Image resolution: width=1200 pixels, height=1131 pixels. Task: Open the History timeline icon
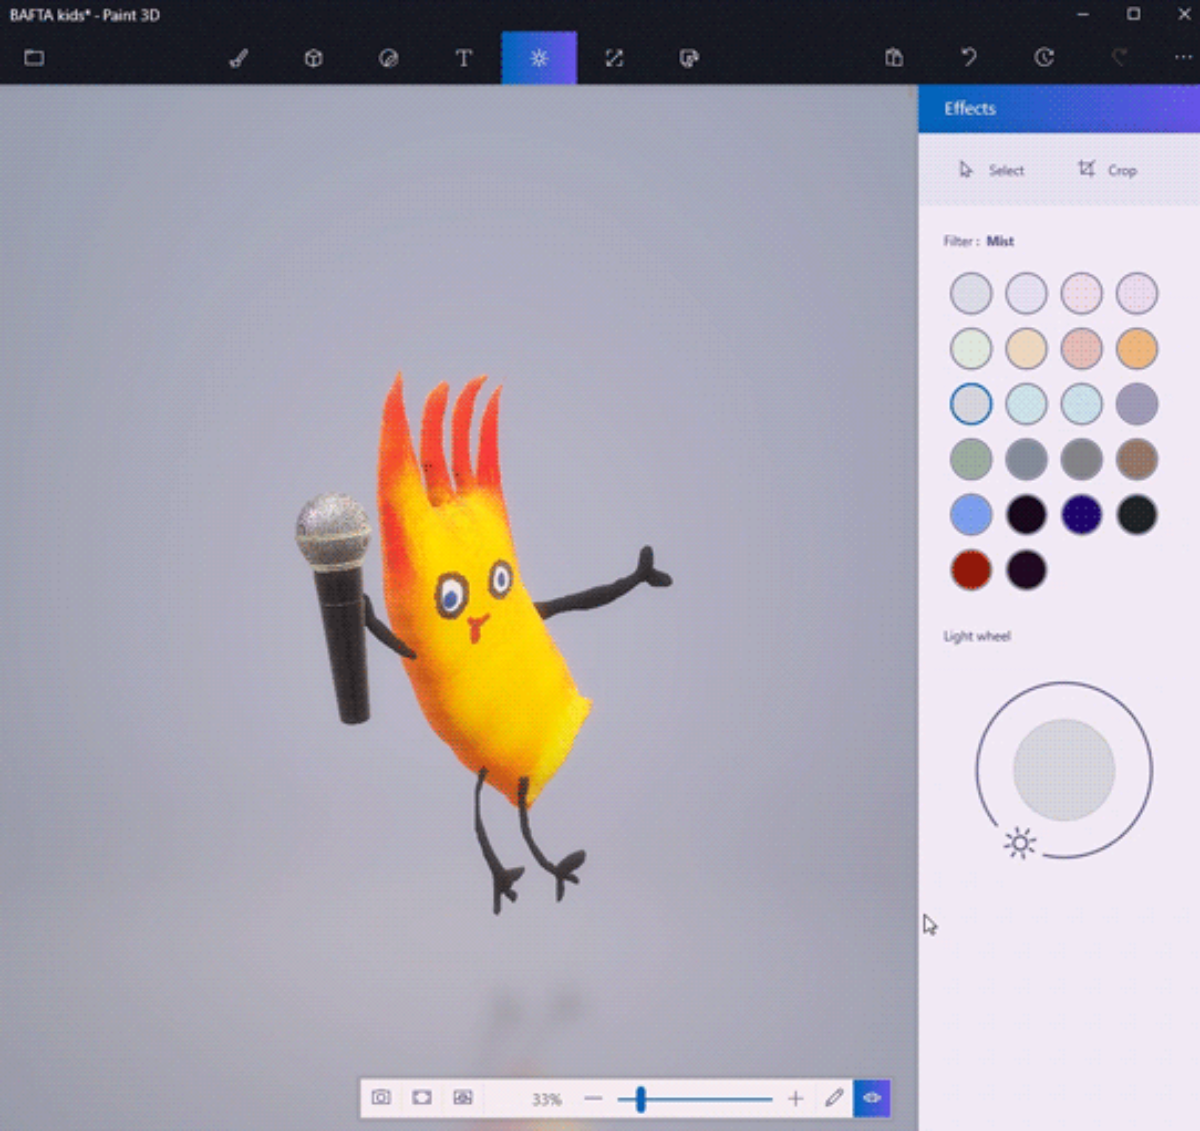pyautogui.click(x=1044, y=58)
